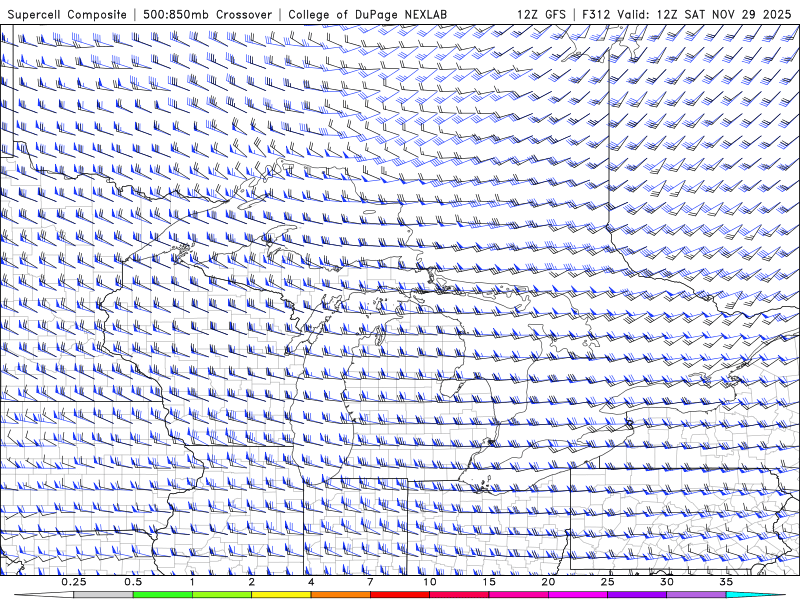Pick the gray colorbar segment (0.25–0.5)
This screenshot has width=800, height=600.
tap(104, 595)
